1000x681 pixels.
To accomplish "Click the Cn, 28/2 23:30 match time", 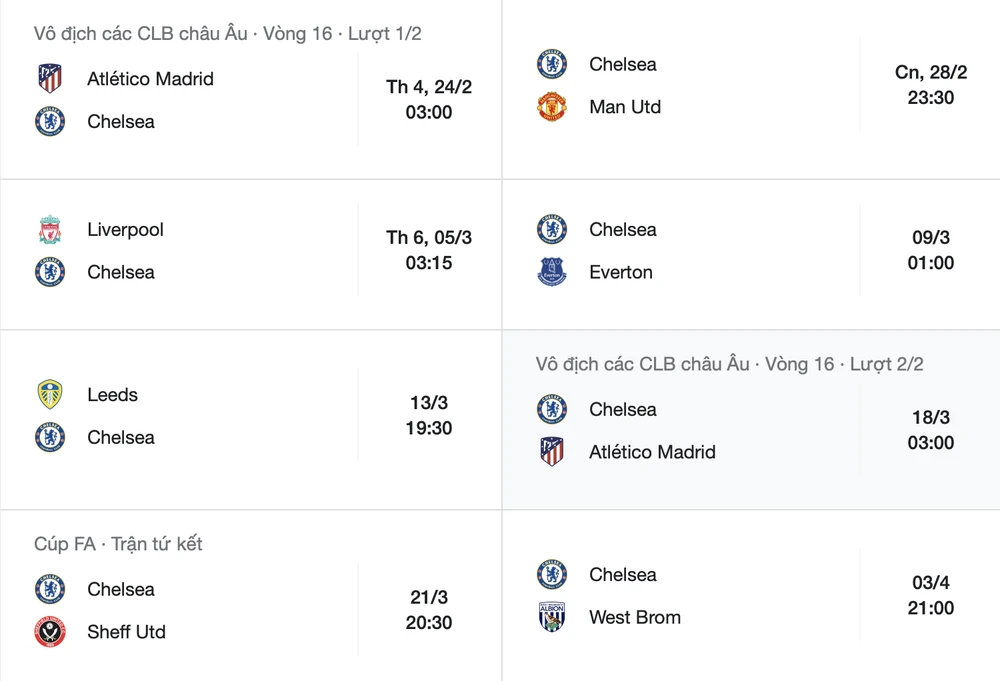I will [x=931, y=85].
